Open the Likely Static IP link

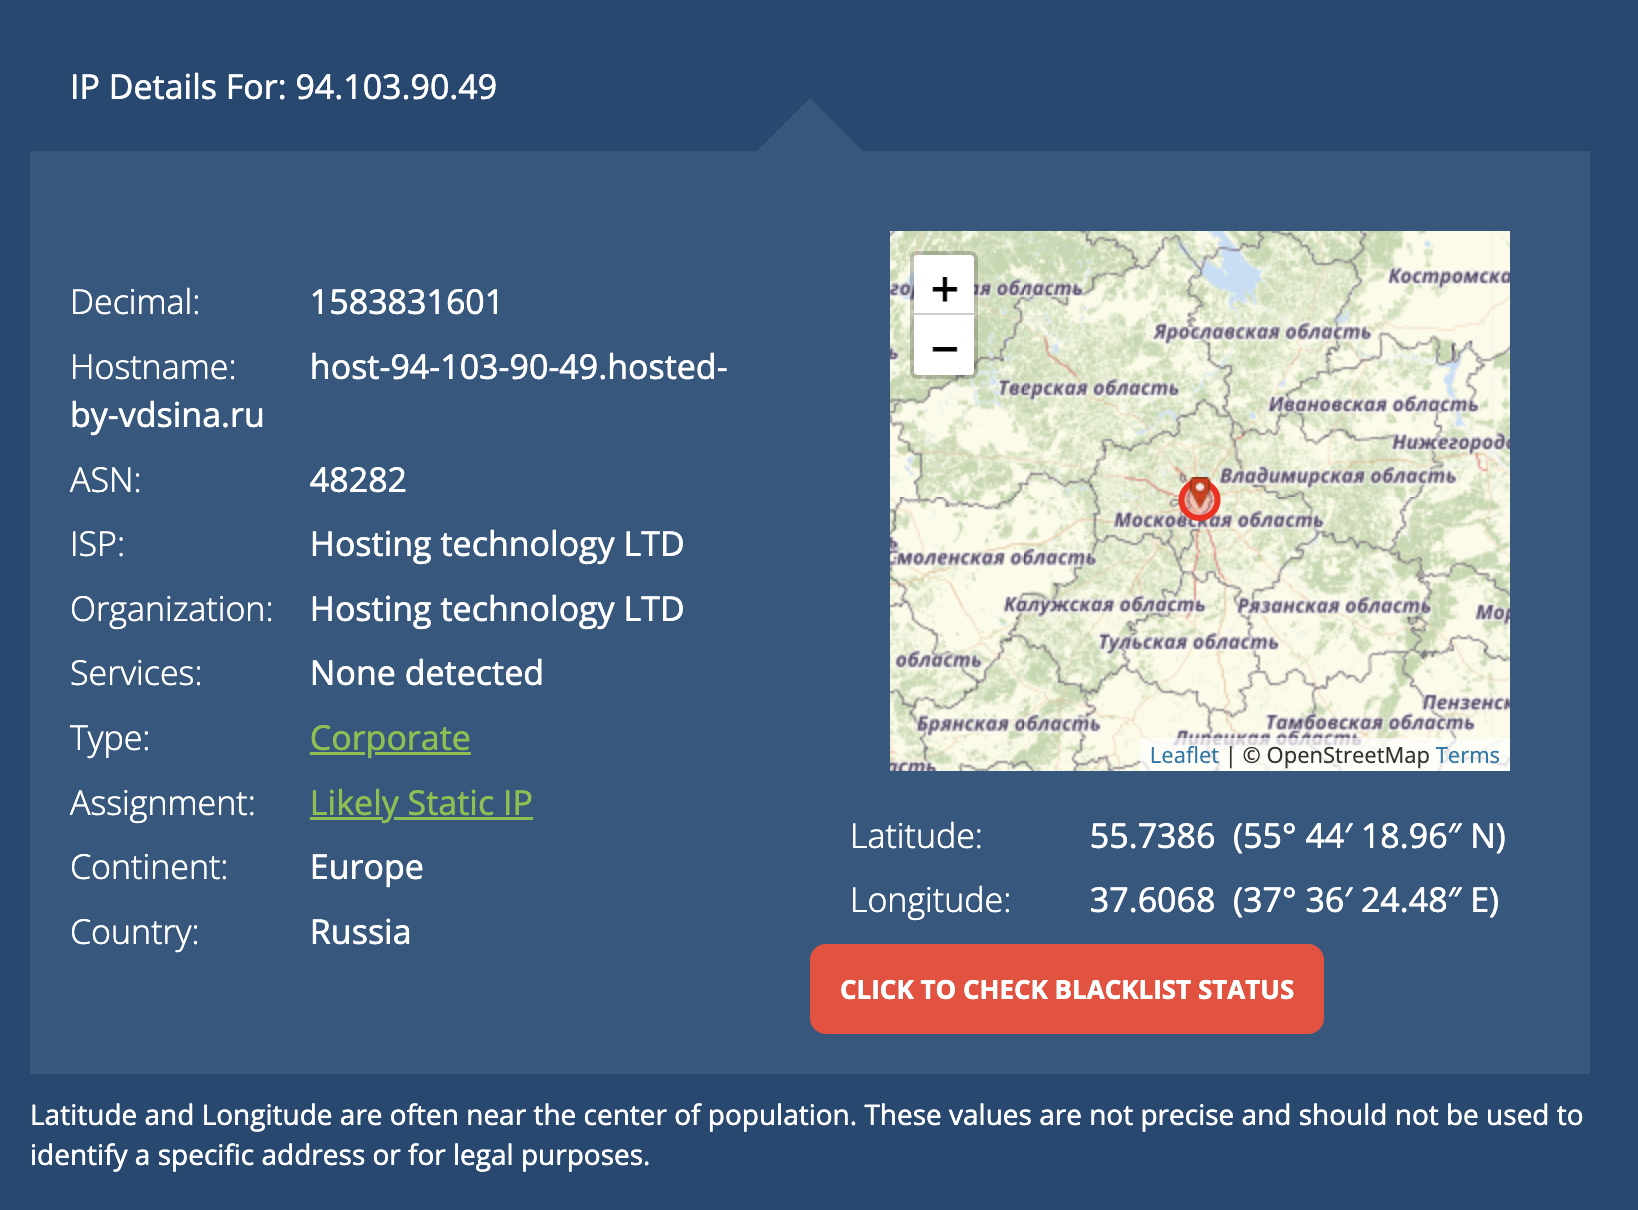(x=421, y=803)
